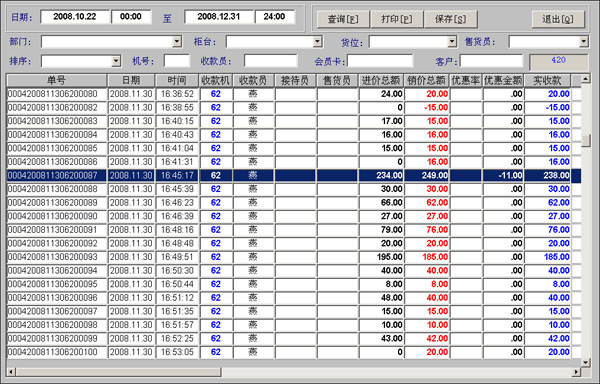Click the -15.00 sale total in red

427,108
